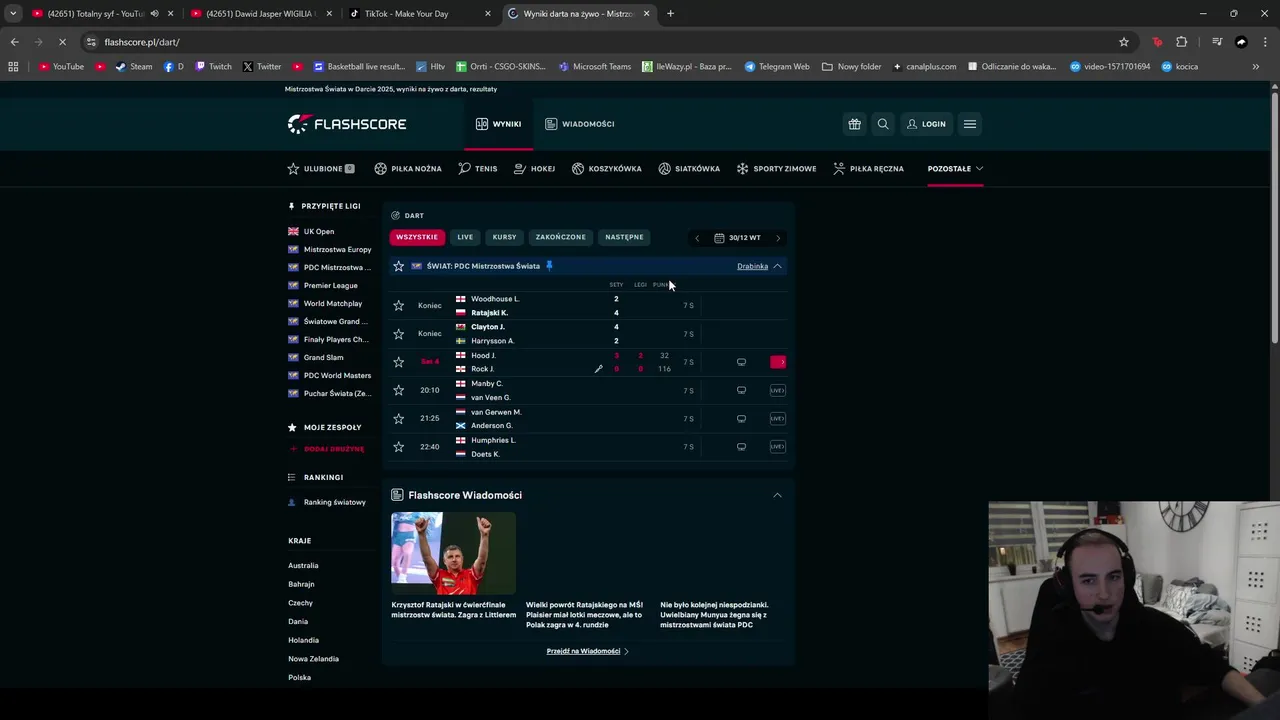This screenshot has height=720, width=1280.
Task: Select SPORTY ZIMOWE category
Action: [776, 169]
